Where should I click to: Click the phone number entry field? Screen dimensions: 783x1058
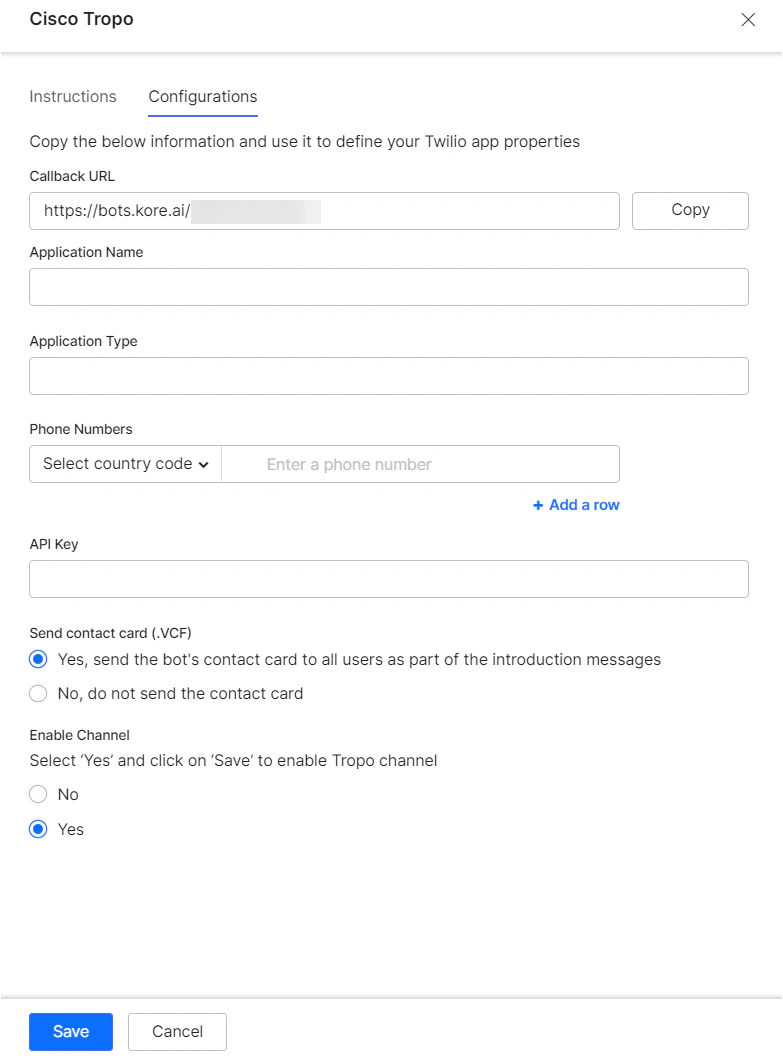click(x=420, y=464)
